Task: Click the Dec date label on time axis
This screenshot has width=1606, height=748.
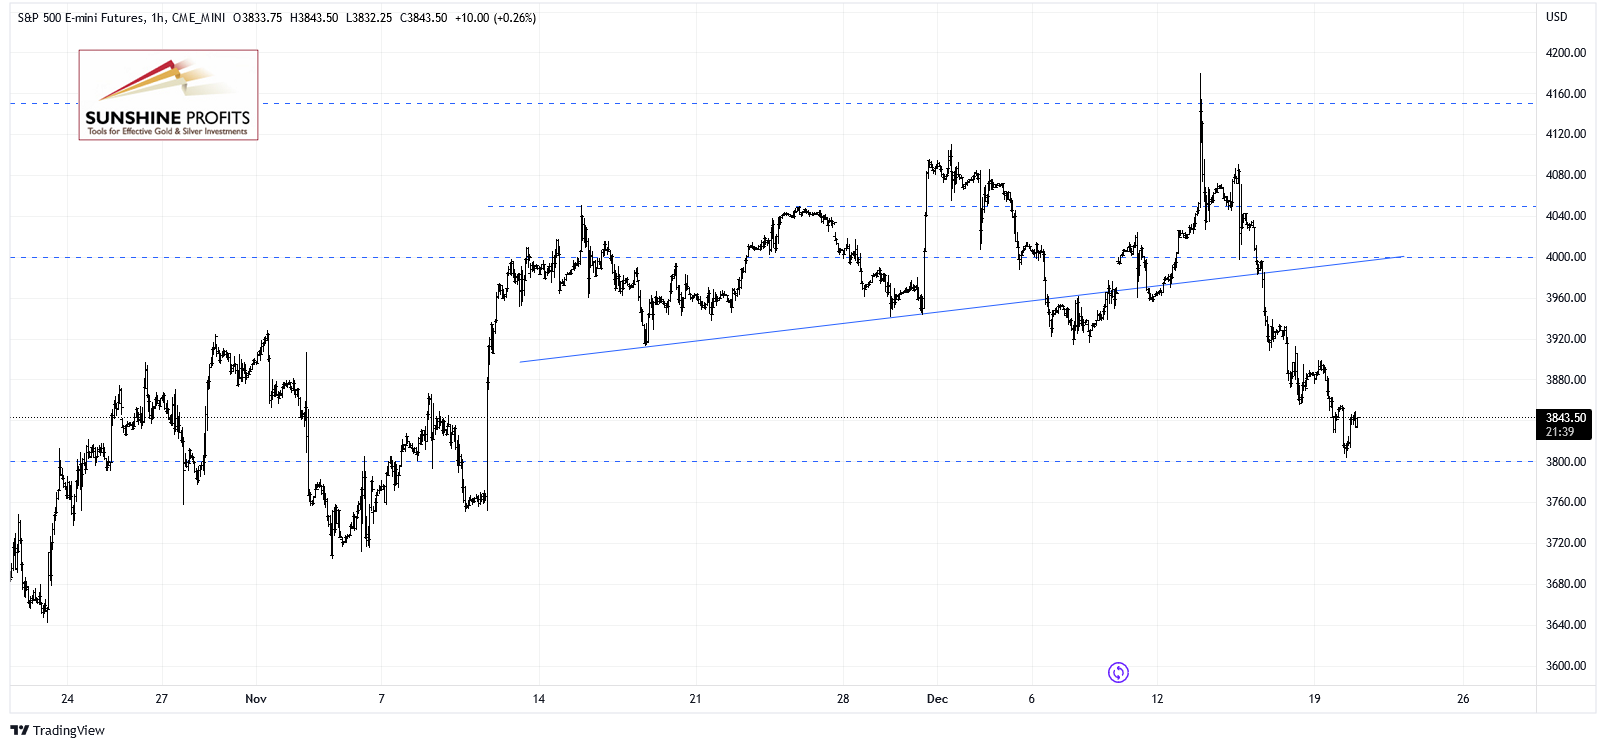Action: [x=937, y=699]
